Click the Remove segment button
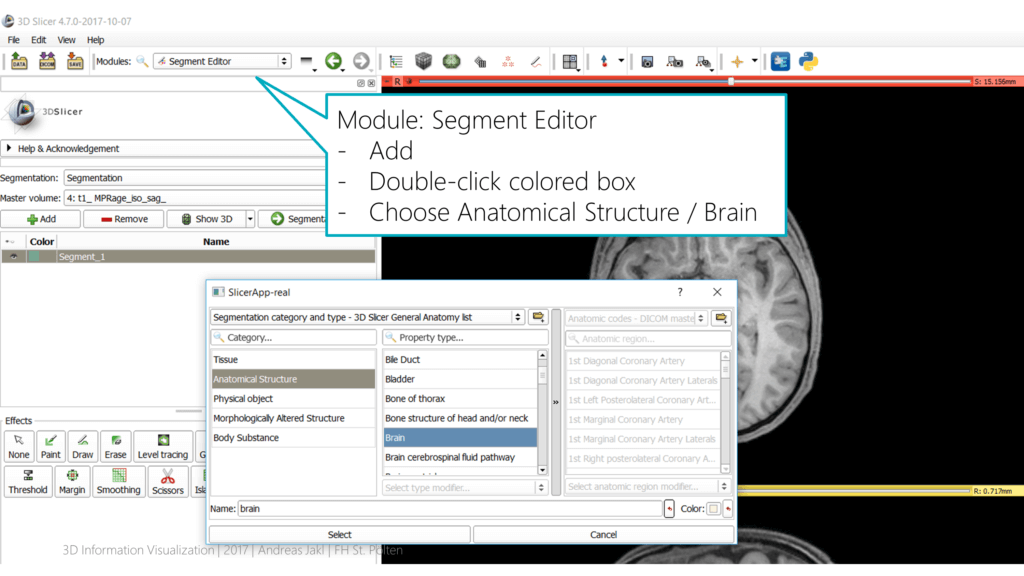1024x576 pixels. tap(124, 219)
